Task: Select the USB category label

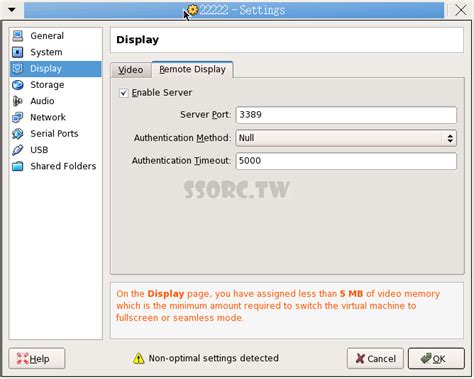Action: pos(39,150)
